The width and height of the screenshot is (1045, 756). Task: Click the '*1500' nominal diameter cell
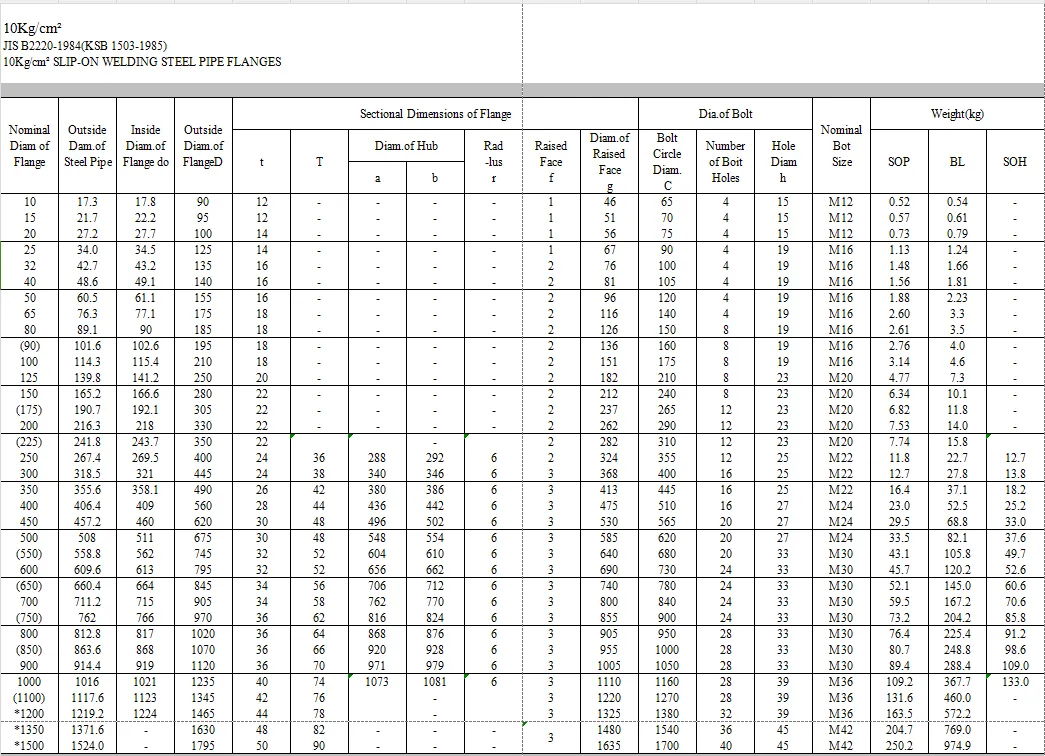(29, 746)
